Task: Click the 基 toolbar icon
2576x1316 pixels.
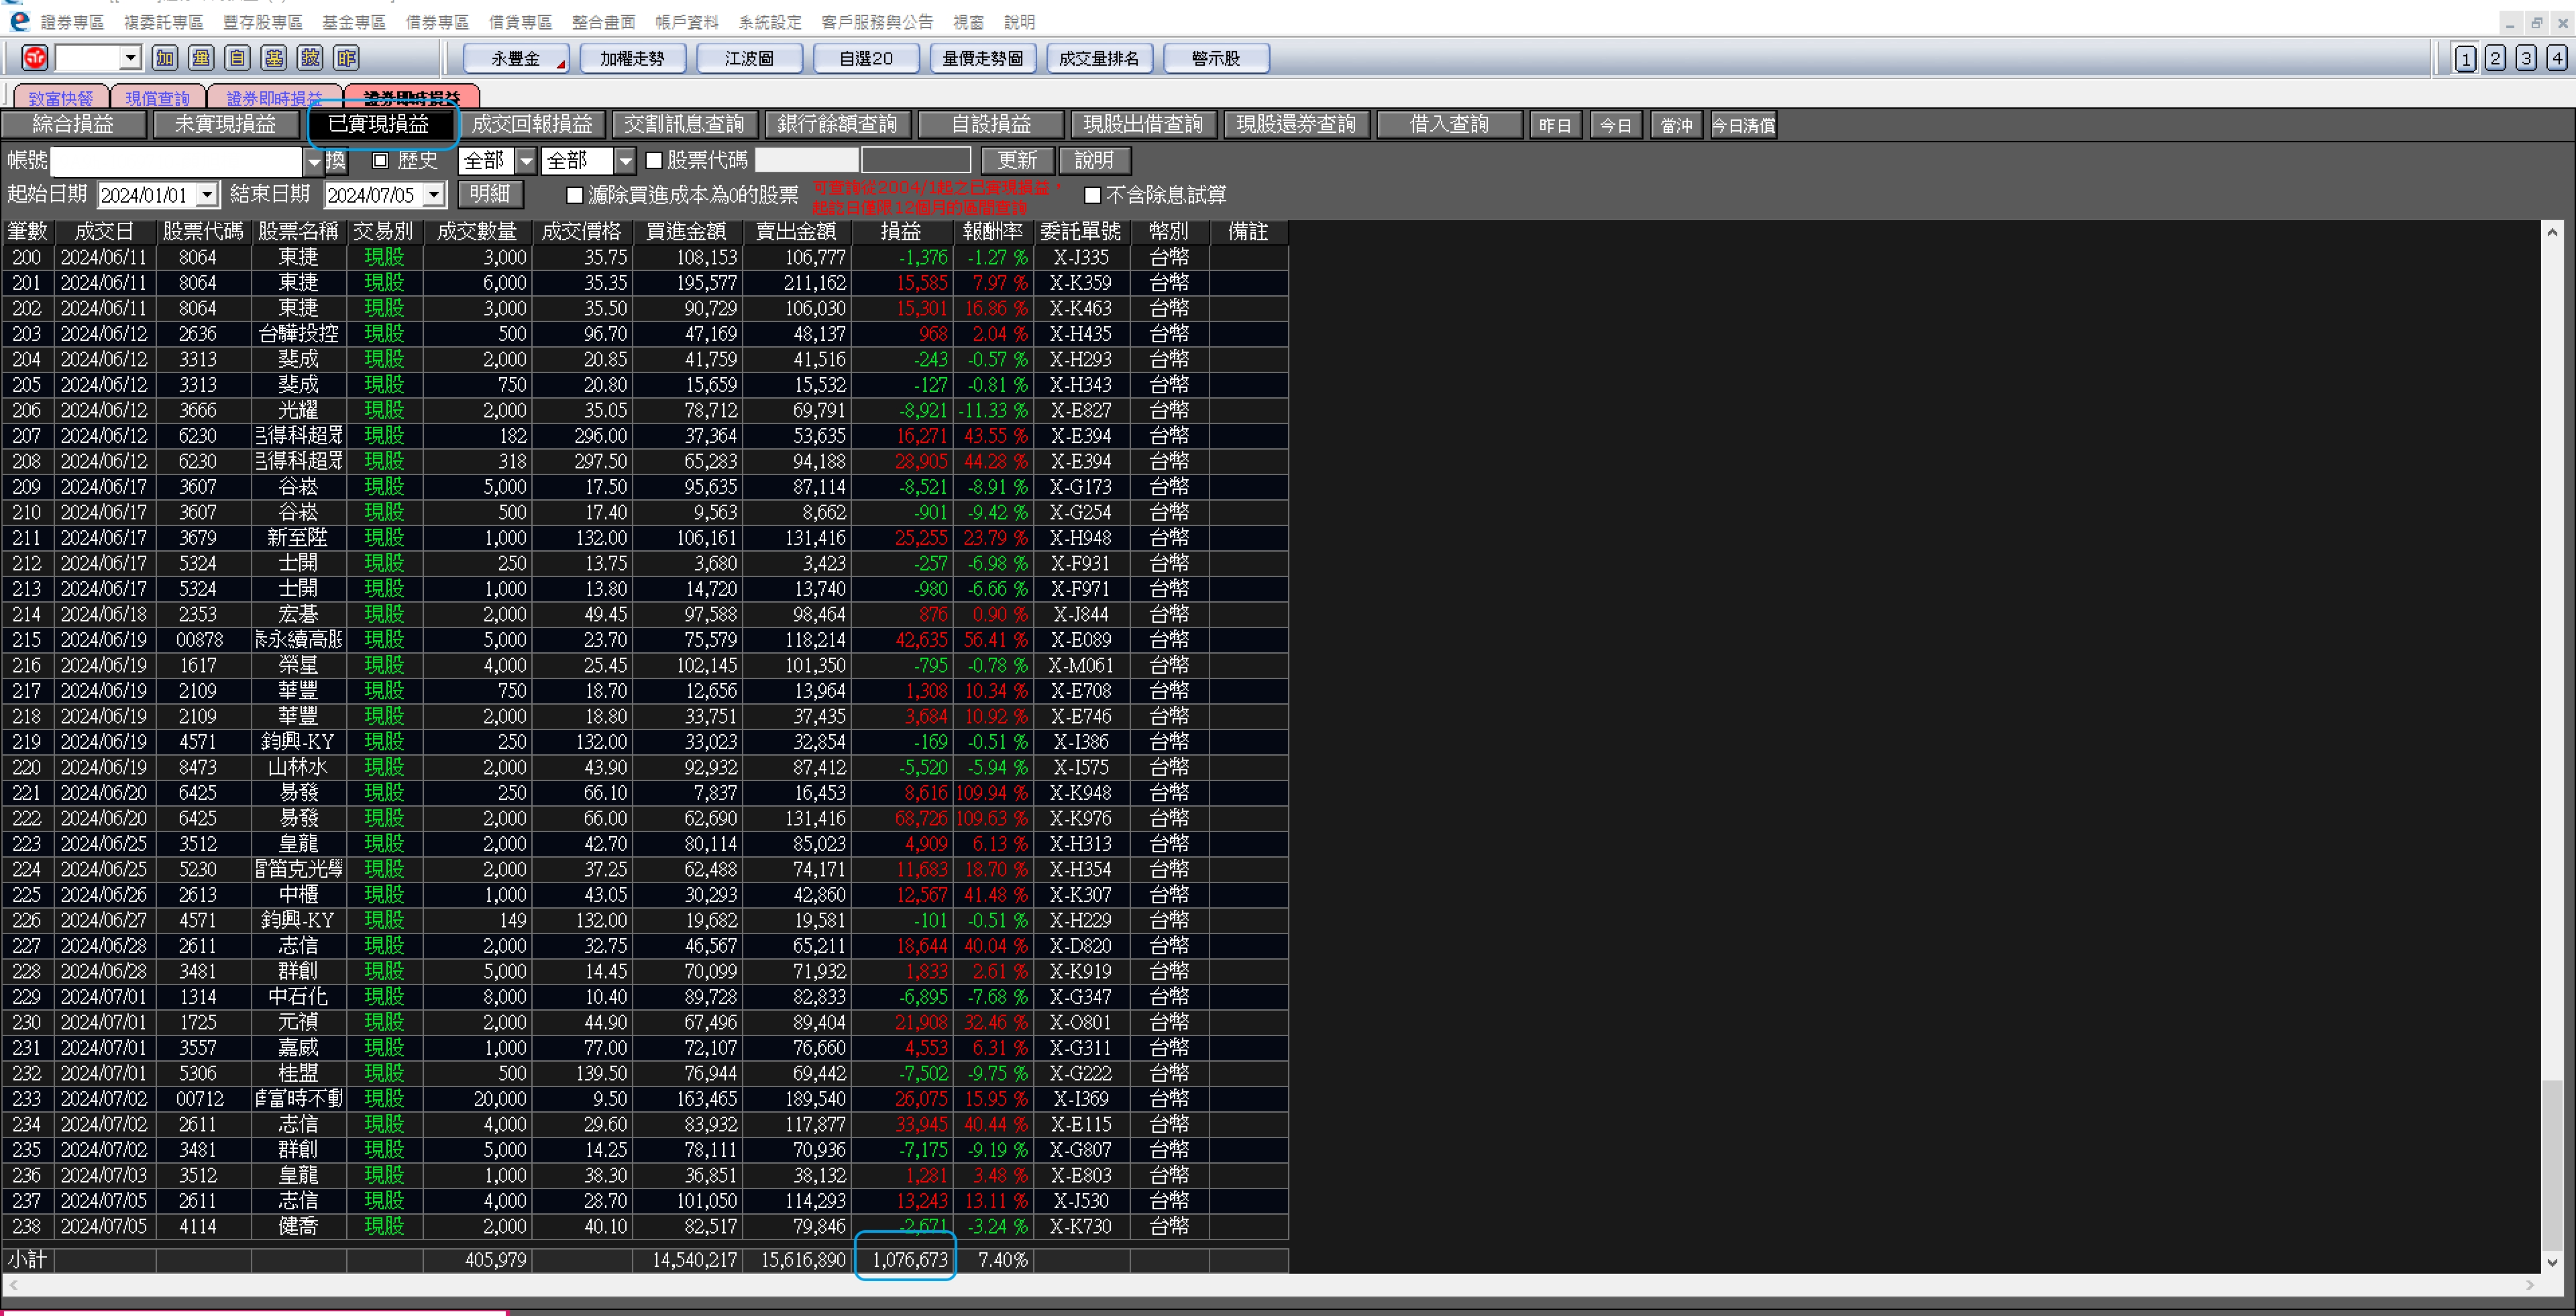Action: 274,58
